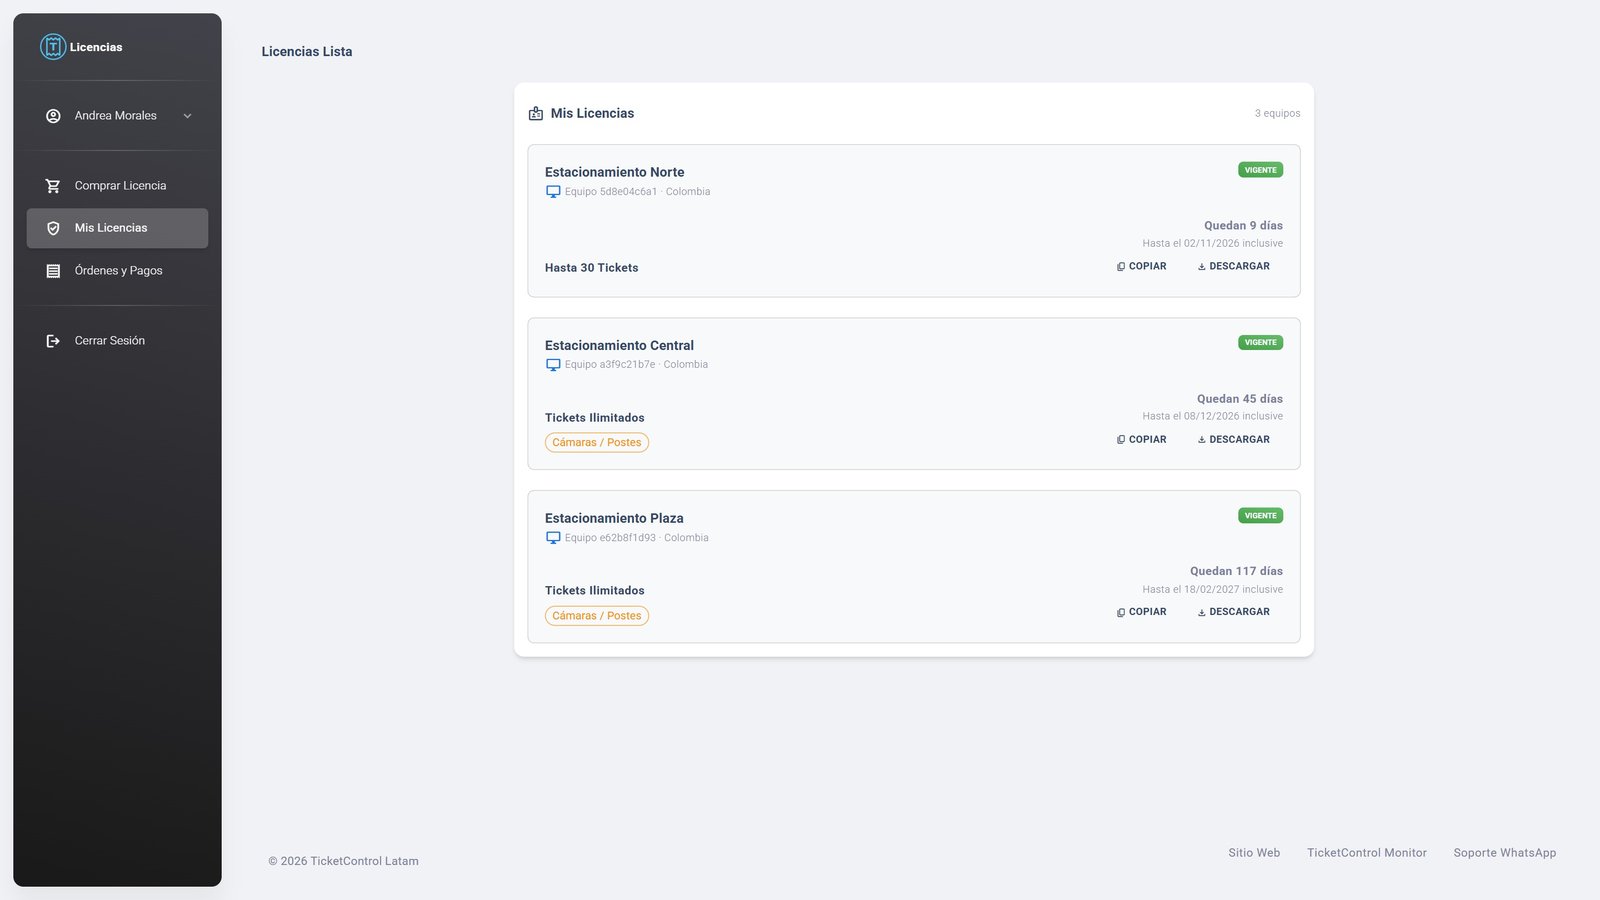Open the Soporte WhatsApp footer link
Image resolution: width=1600 pixels, height=900 pixels.
(1504, 853)
